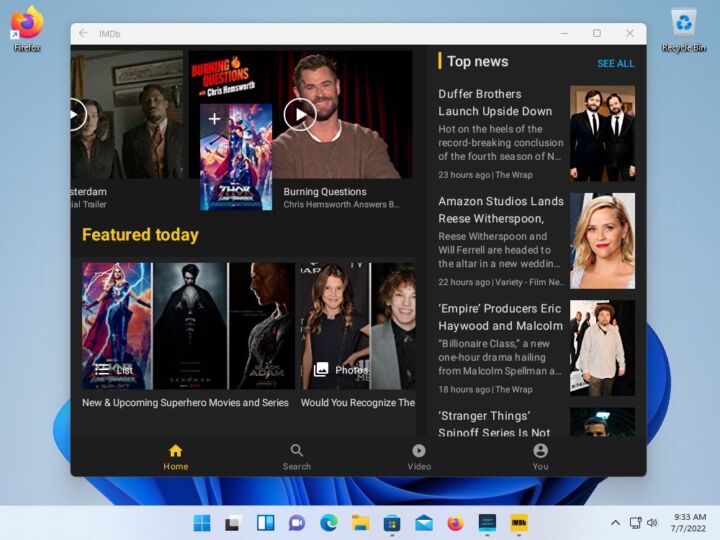The width and height of the screenshot is (720, 540).
Task: Open 'Empire' Producers Eric Haywood article
Action: [x=500, y=317]
